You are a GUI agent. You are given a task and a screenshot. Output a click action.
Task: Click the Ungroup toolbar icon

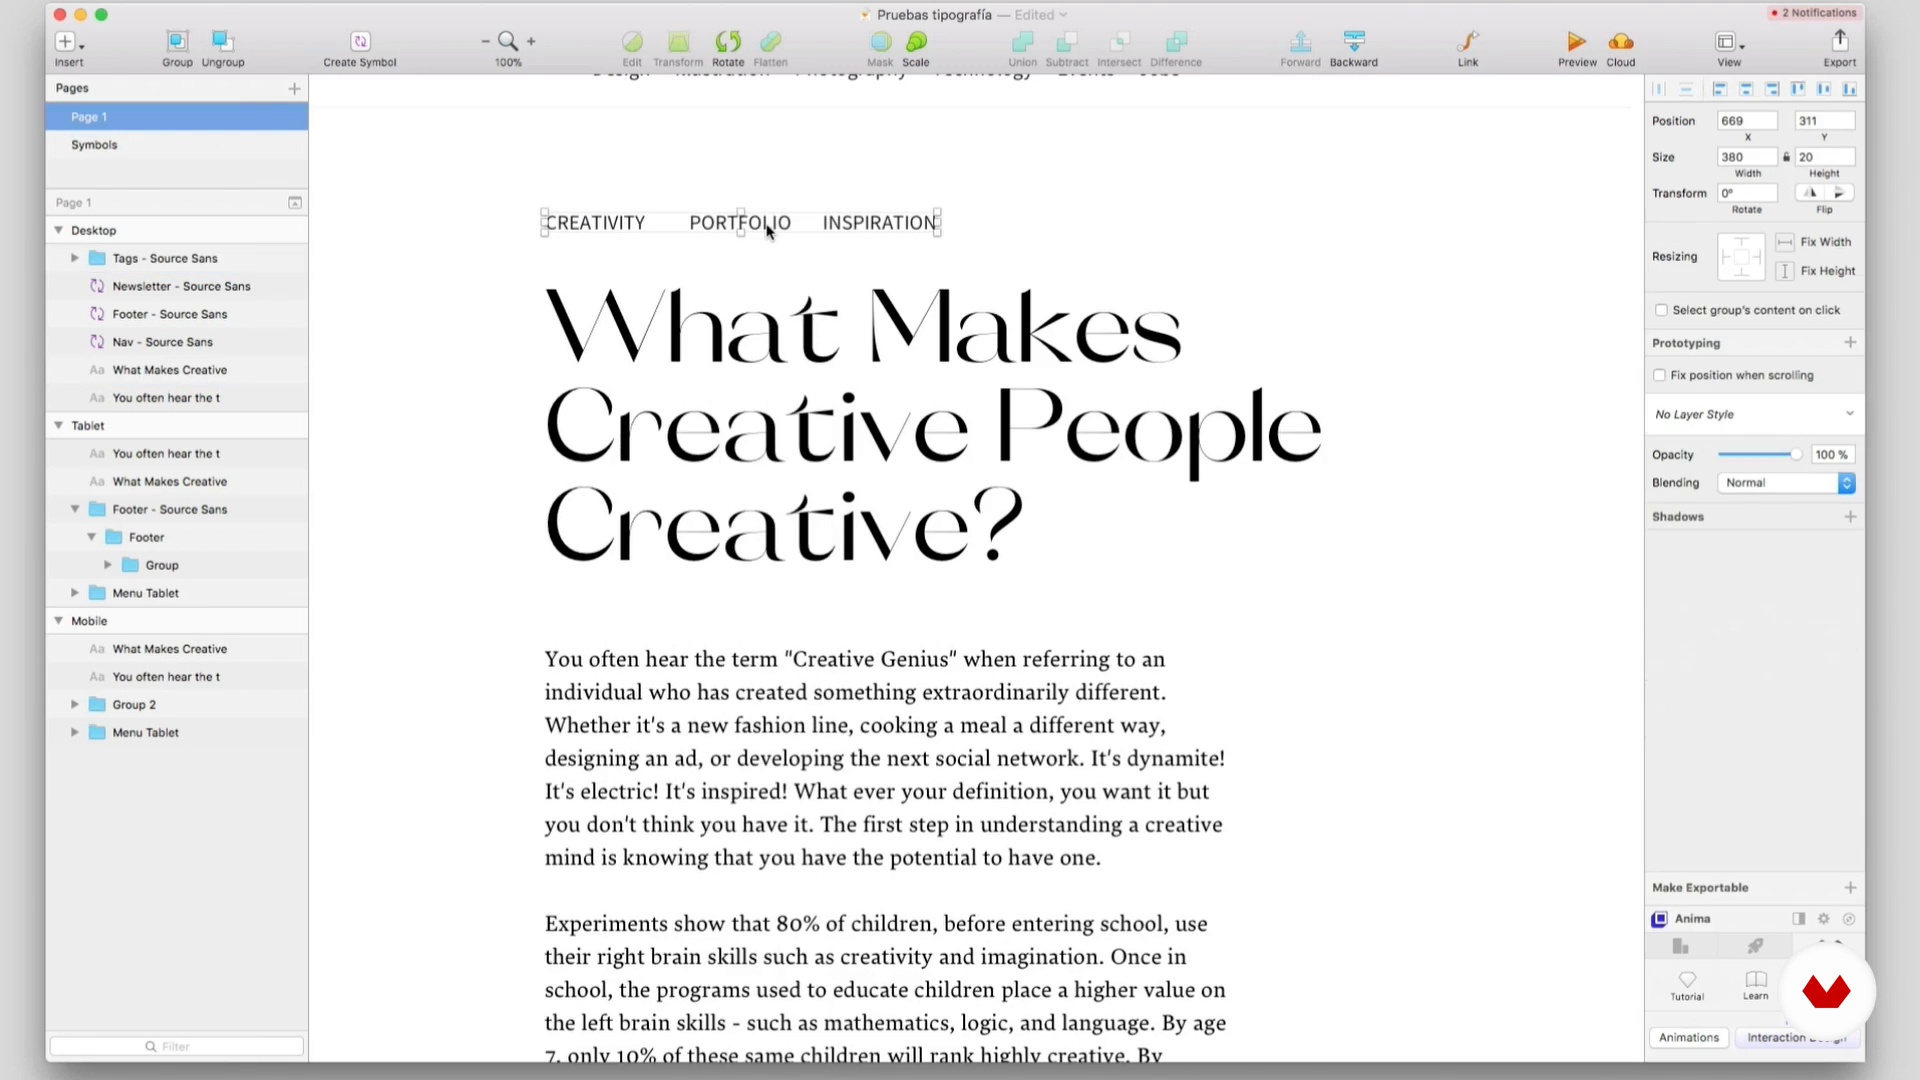[x=222, y=41]
